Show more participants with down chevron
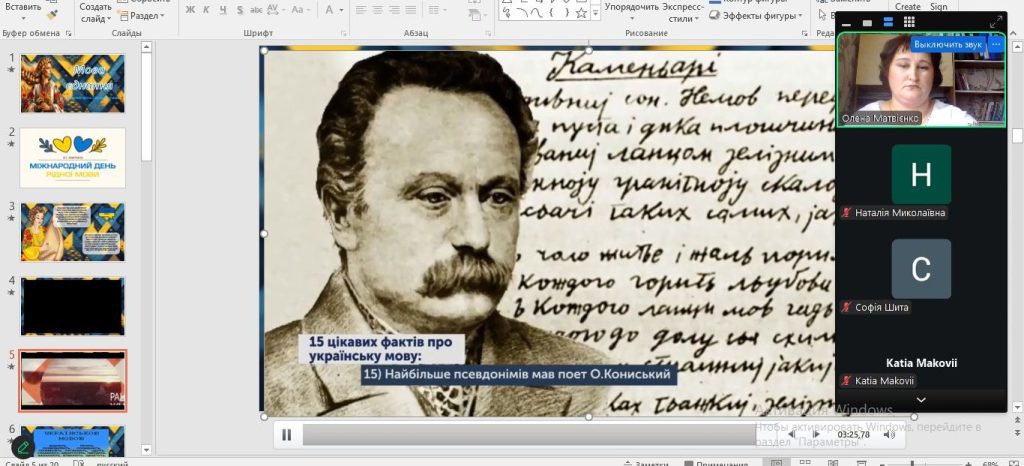1024x466 pixels. click(x=921, y=399)
